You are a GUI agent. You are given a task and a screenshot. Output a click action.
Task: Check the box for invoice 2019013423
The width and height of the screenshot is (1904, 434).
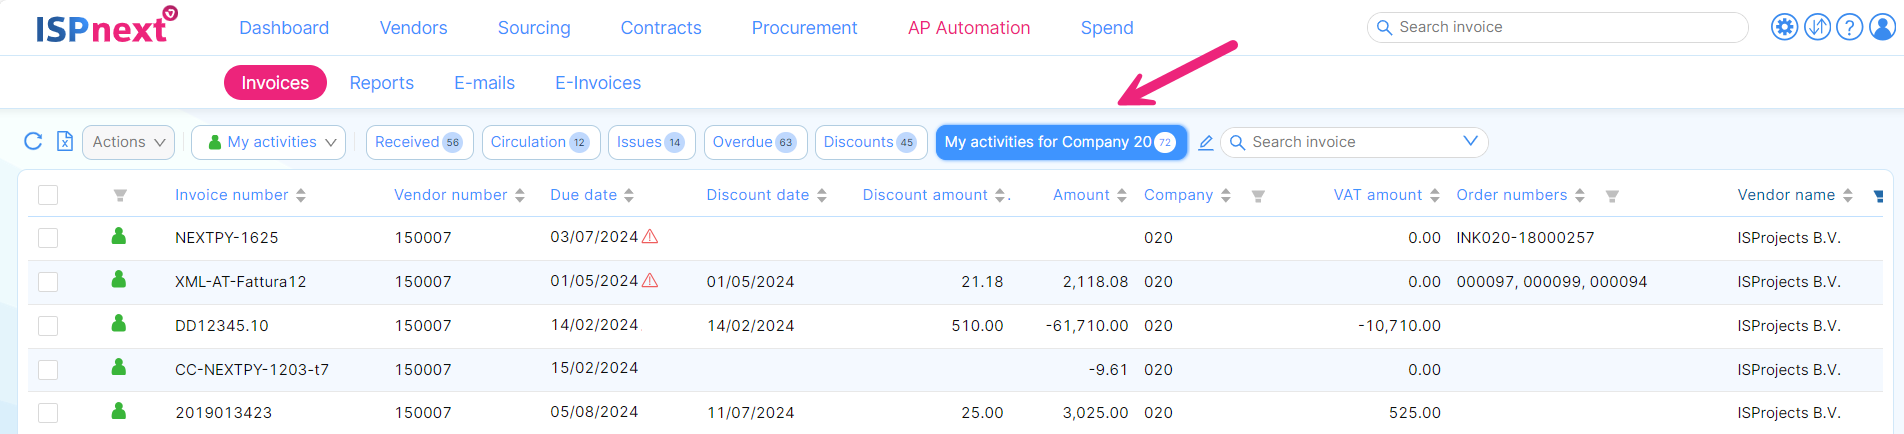(x=48, y=413)
